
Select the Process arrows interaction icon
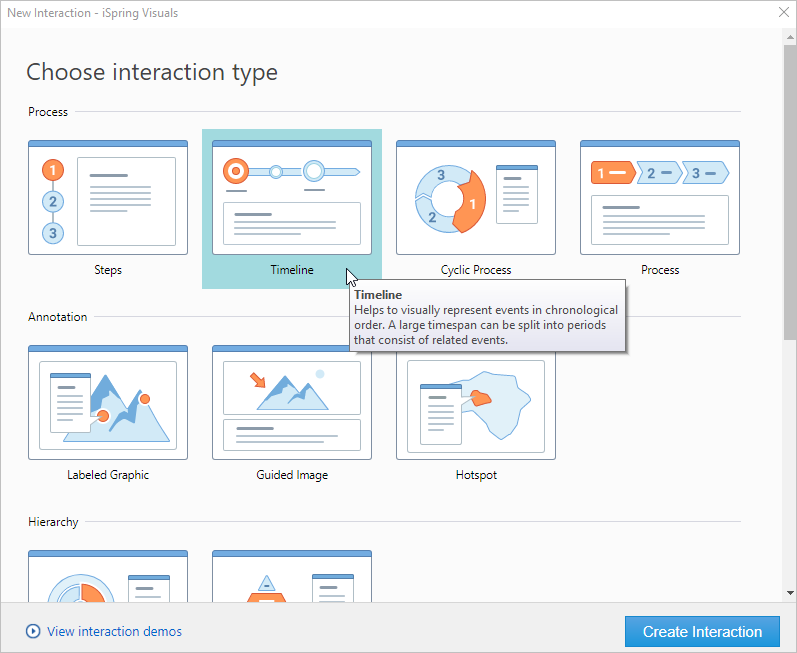coord(660,198)
